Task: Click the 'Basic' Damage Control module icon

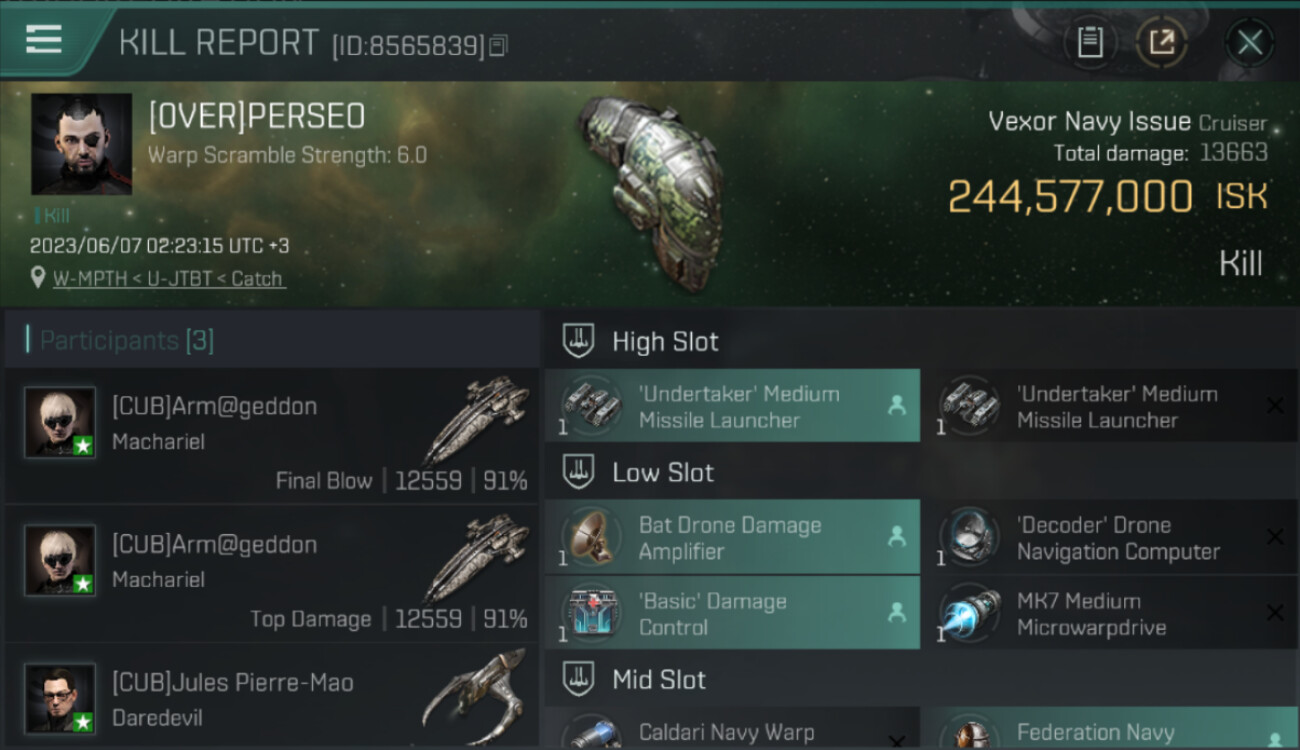Action: click(591, 614)
